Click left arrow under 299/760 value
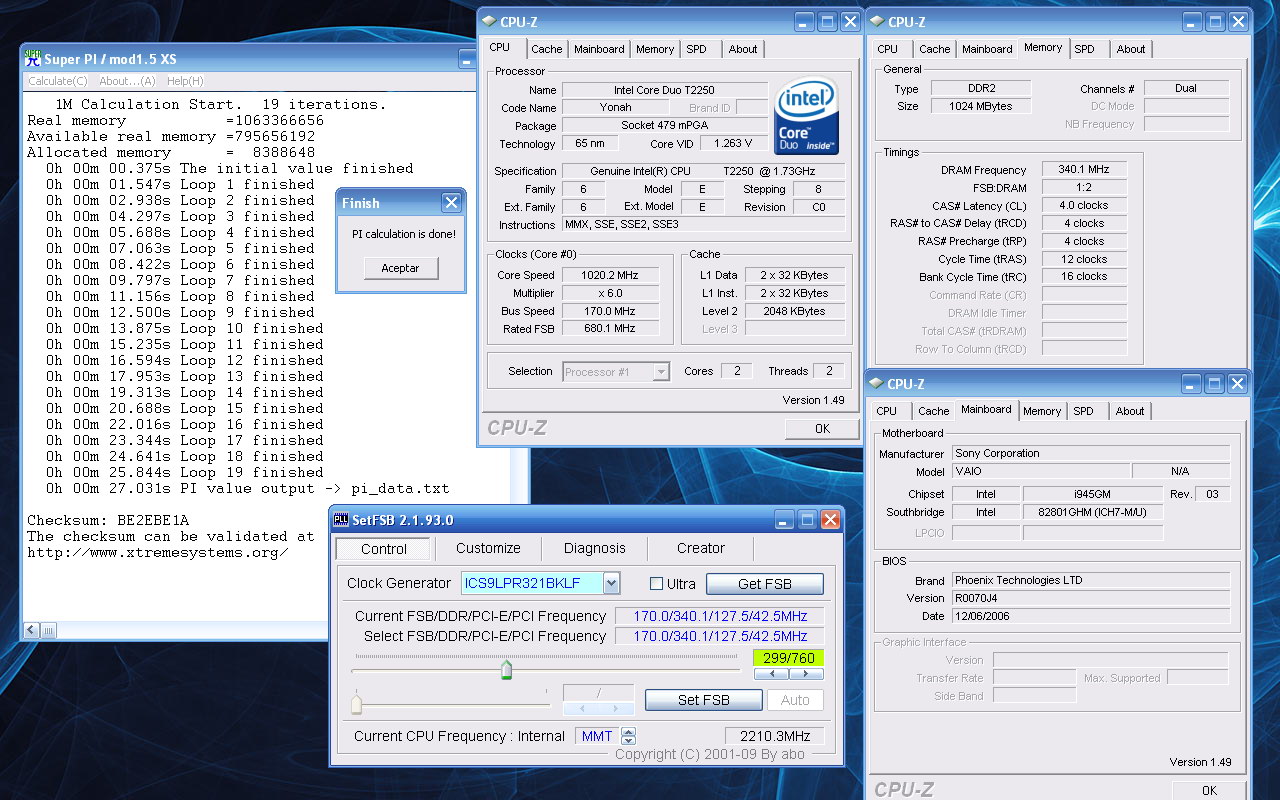The height and width of the screenshot is (800, 1280). tap(771, 674)
